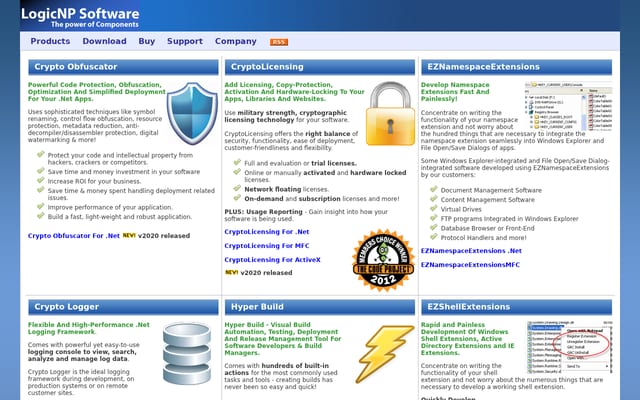Click the Crypto Logger section header
Screen dimensions: 640x400
point(123,307)
